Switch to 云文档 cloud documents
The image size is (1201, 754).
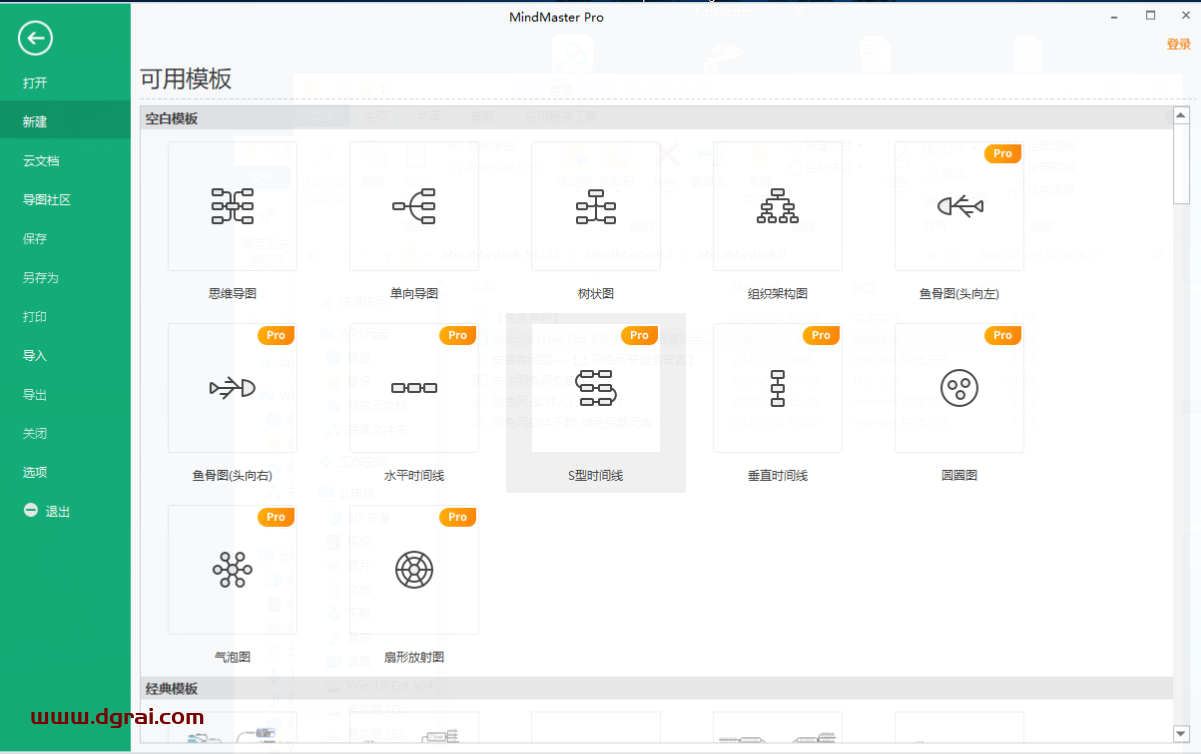pyautogui.click(x=41, y=161)
